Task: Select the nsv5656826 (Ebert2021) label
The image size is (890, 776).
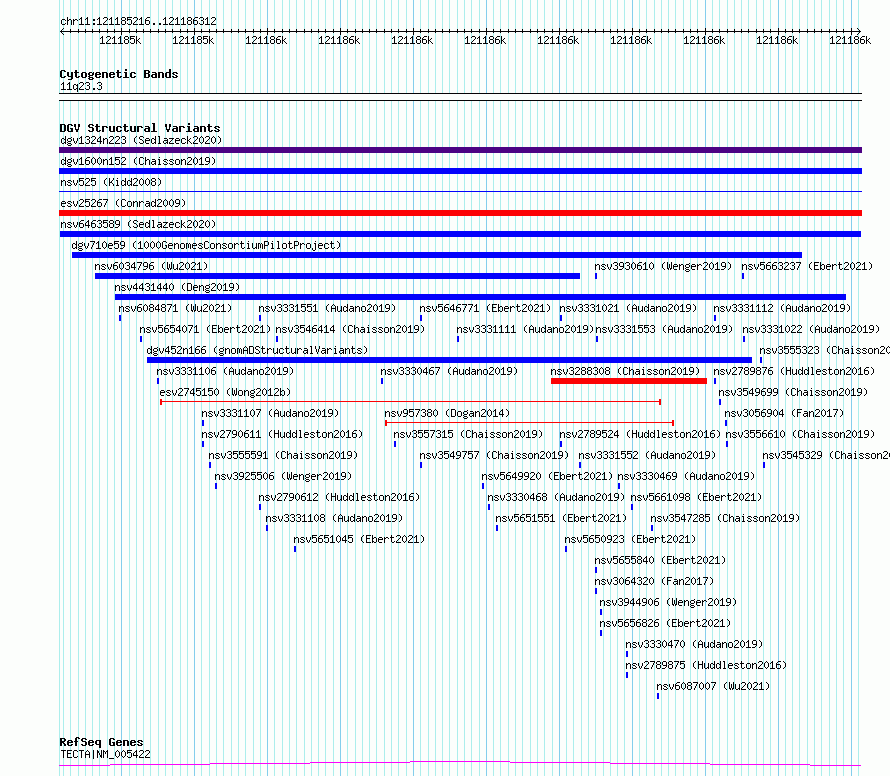Action: tap(665, 623)
